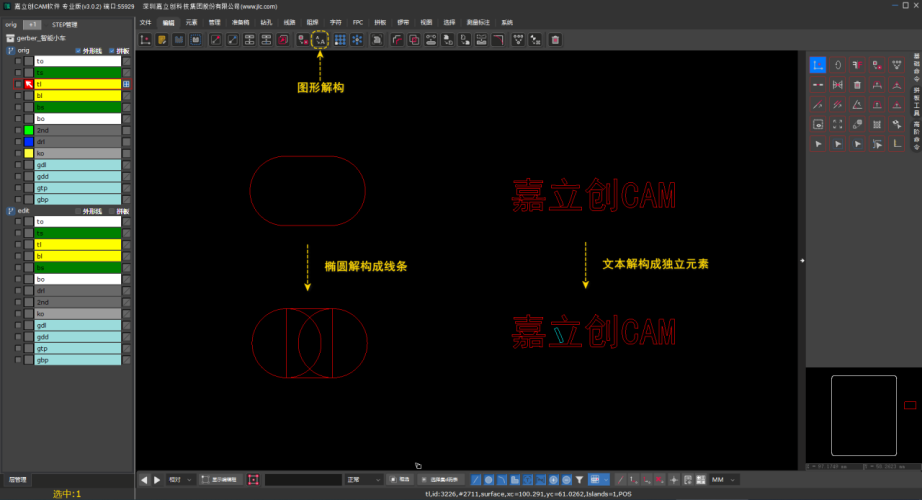The height and width of the screenshot is (500, 922).
Task: Open the 相对 dropdown in bottom bar
Action: [181, 480]
